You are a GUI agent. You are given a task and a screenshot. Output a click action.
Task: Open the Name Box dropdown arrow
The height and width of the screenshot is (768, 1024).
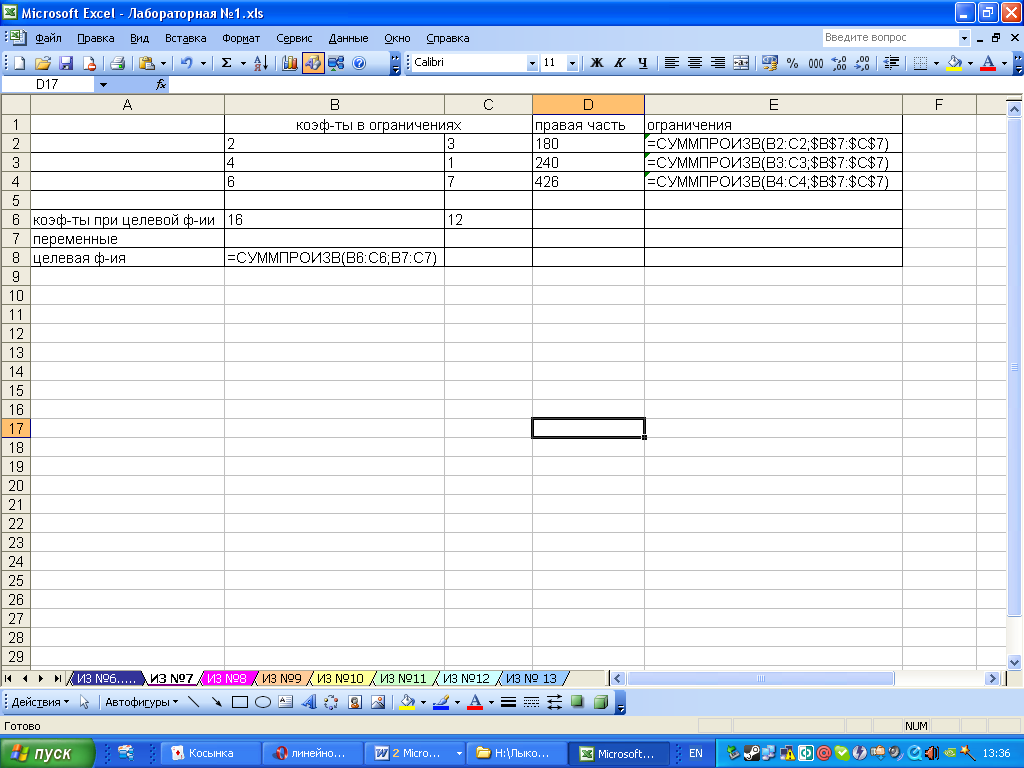(x=103, y=85)
